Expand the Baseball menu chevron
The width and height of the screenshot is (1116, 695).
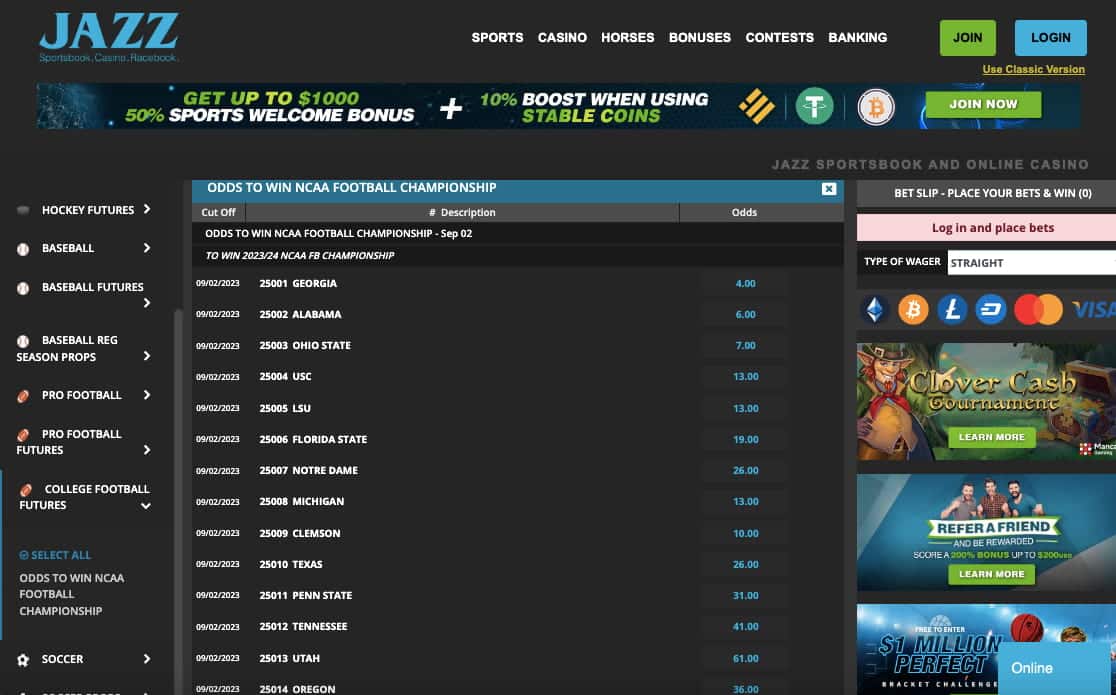pos(147,248)
